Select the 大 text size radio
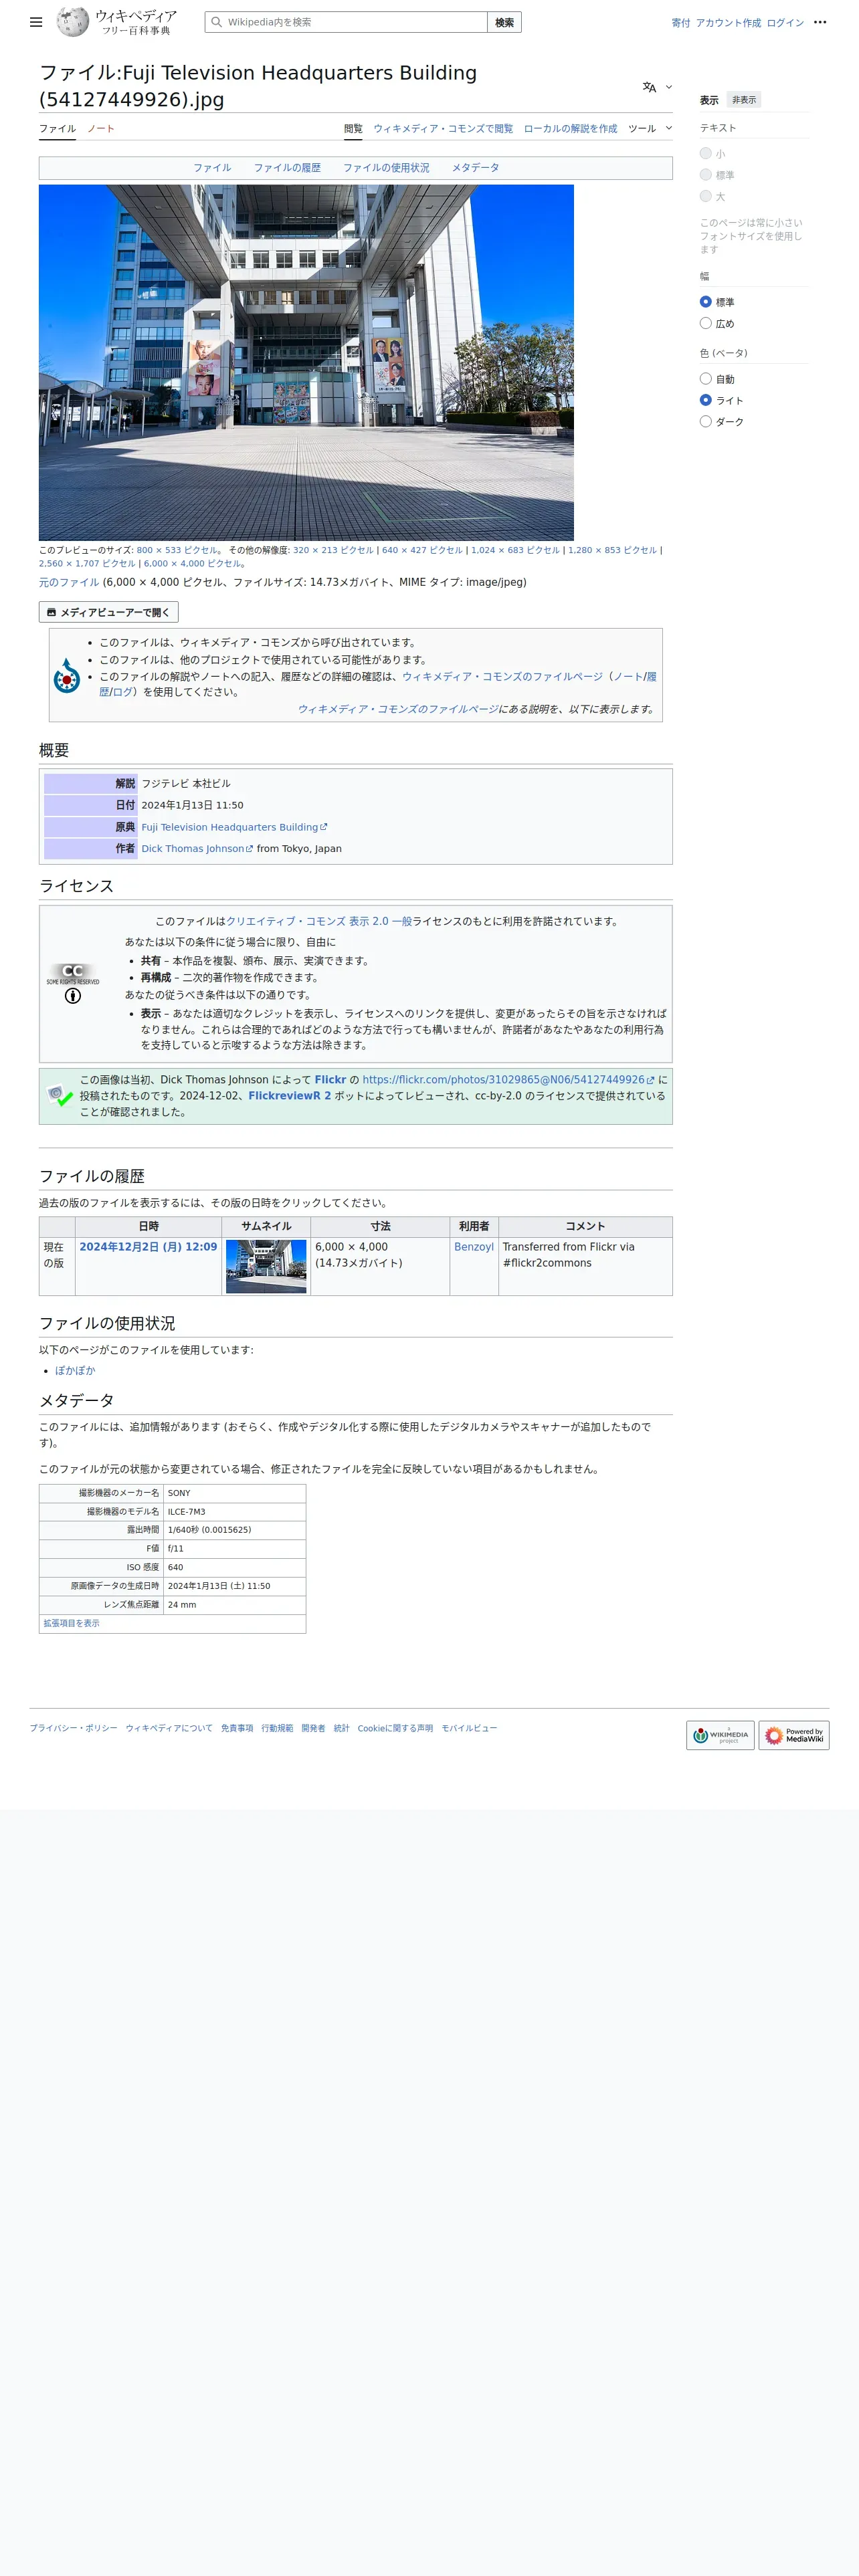 (706, 196)
